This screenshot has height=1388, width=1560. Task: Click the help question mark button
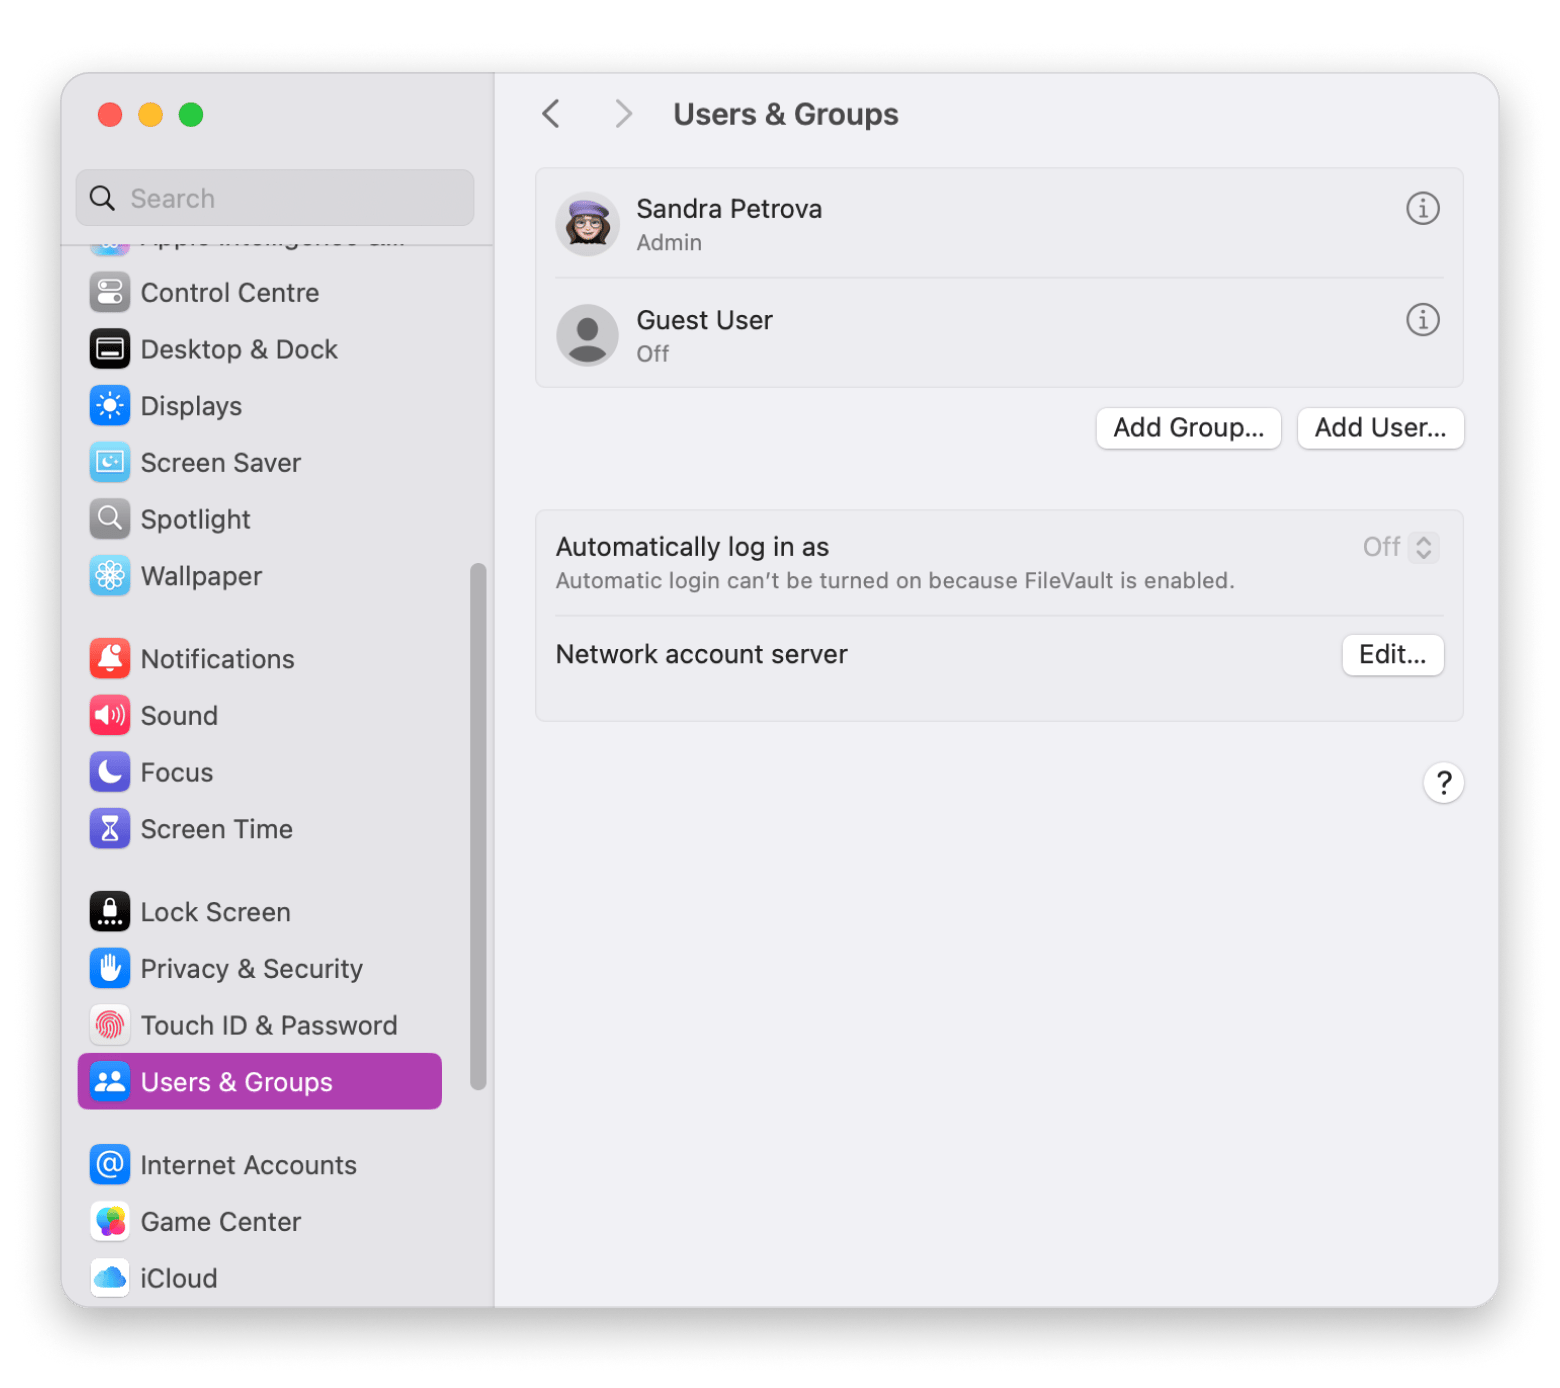(x=1443, y=783)
